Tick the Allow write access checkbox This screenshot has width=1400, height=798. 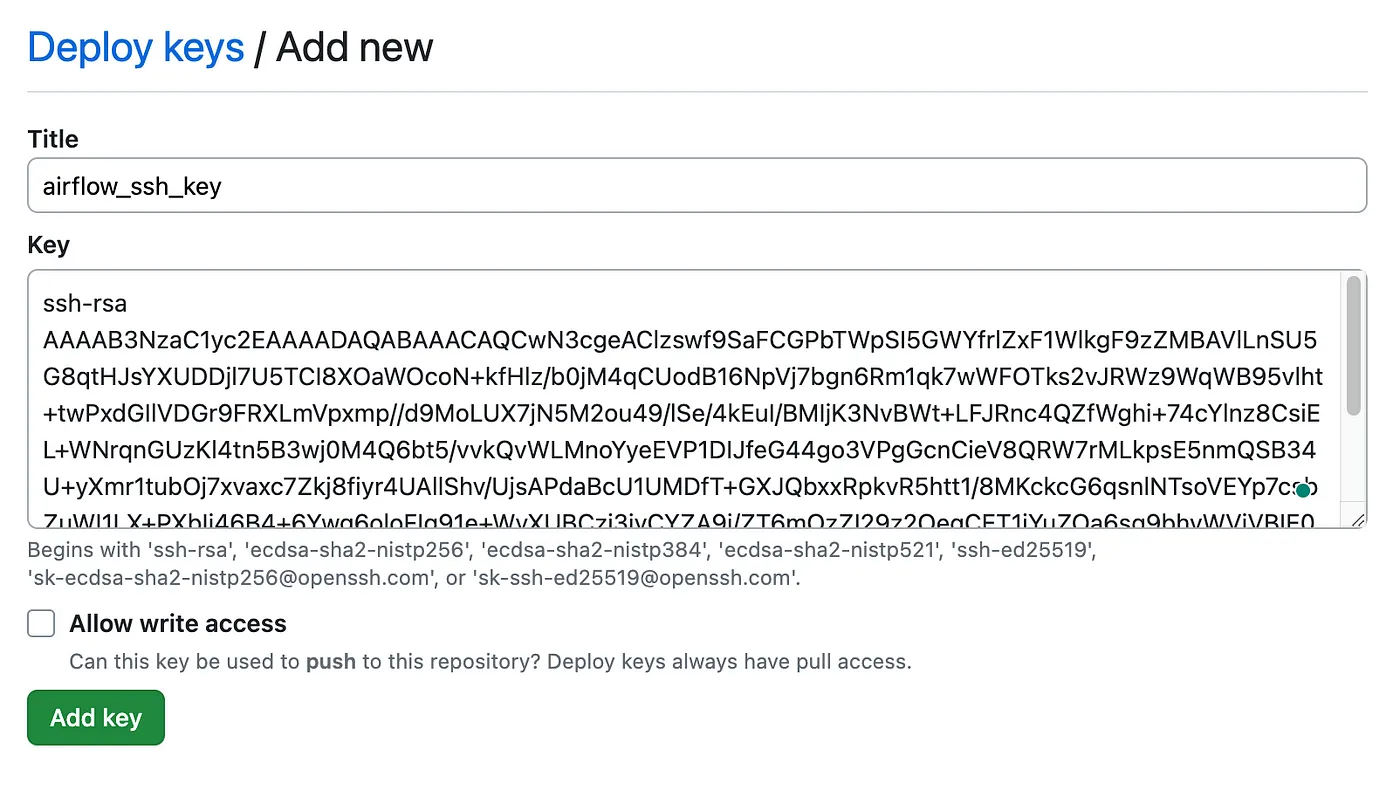[41, 624]
